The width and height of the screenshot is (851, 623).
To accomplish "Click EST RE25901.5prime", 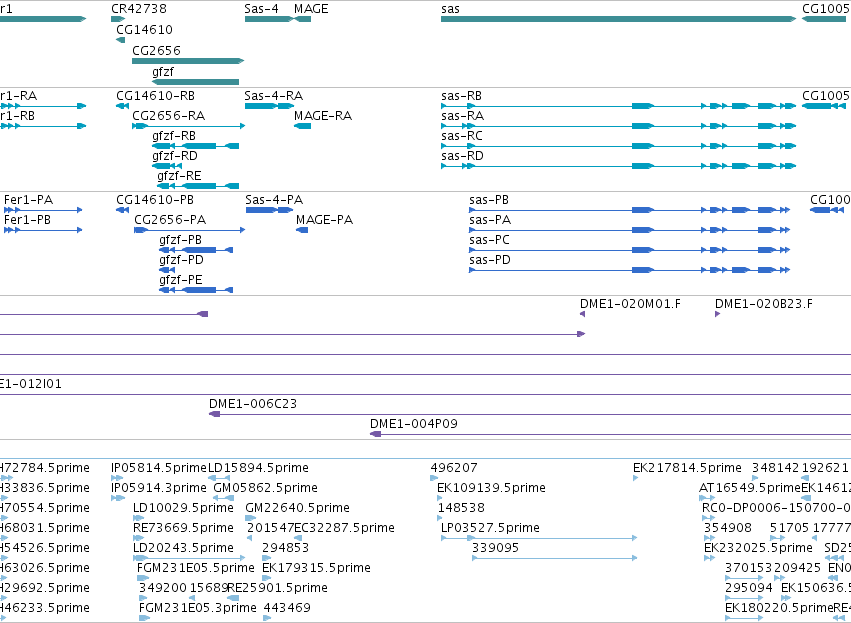I will pos(277,588).
